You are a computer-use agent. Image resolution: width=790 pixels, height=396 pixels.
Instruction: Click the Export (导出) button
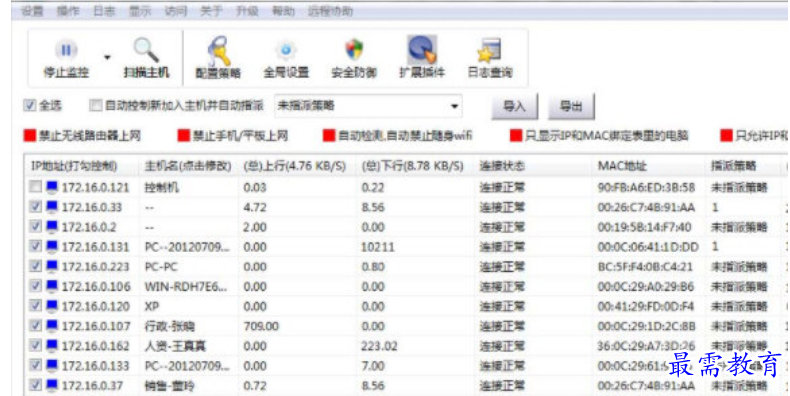pyautogui.click(x=571, y=106)
